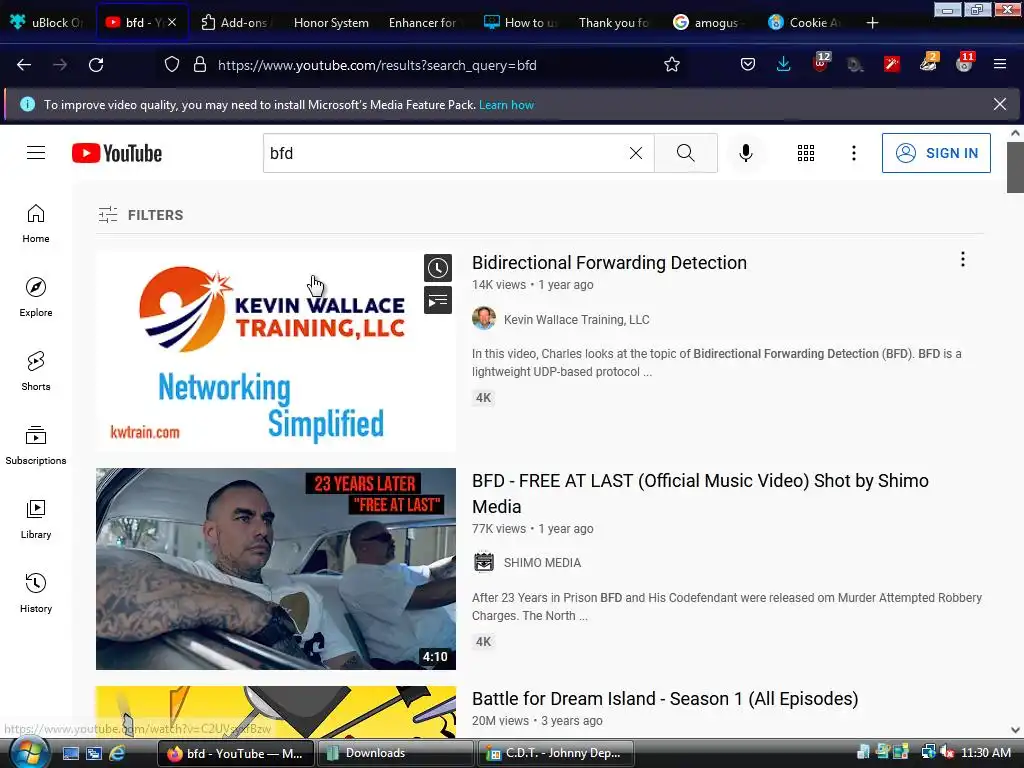The width and height of the screenshot is (1024, 768).
Task: Play the Kevin Wallace Training thumbnail
Action: pos(276,351)
